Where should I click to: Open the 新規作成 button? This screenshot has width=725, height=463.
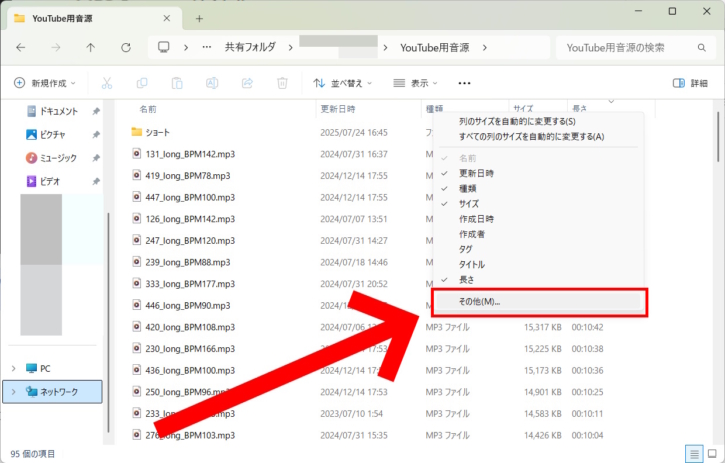(x=47, y=84)
